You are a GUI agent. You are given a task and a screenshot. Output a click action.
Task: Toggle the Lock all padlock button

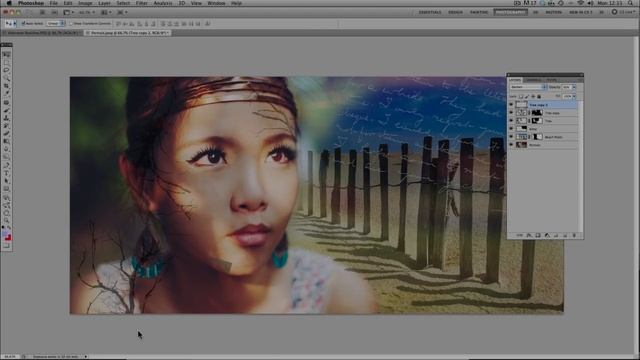coord(539,96)
